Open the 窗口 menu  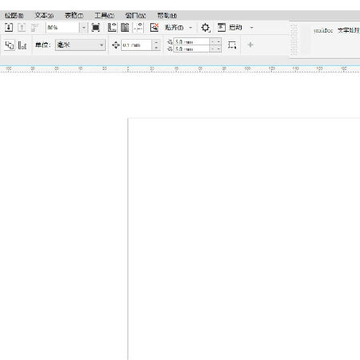[135, 15]
